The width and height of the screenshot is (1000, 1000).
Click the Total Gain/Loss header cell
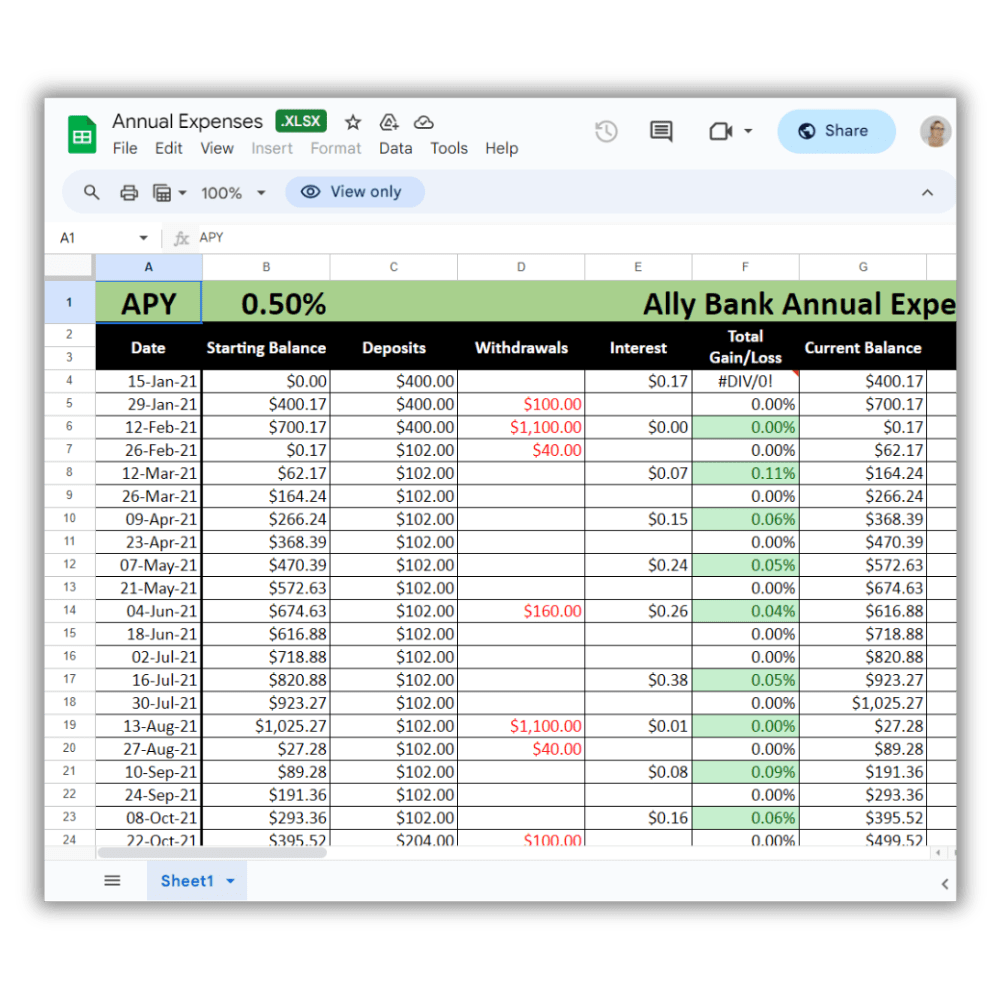(x=745, y=348)
